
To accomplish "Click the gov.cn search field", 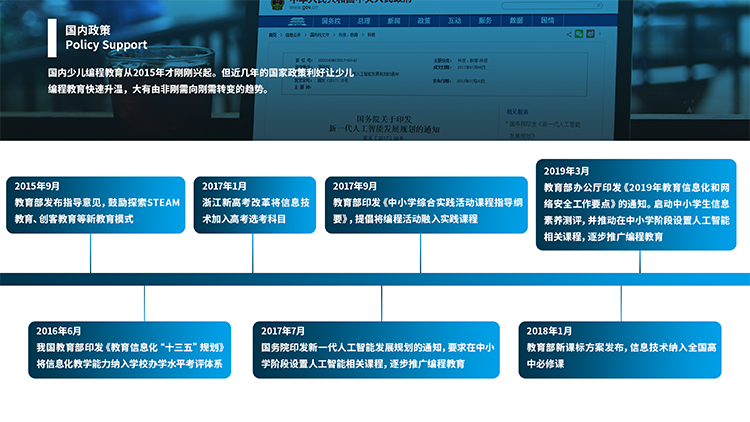I will pos(551,5).
